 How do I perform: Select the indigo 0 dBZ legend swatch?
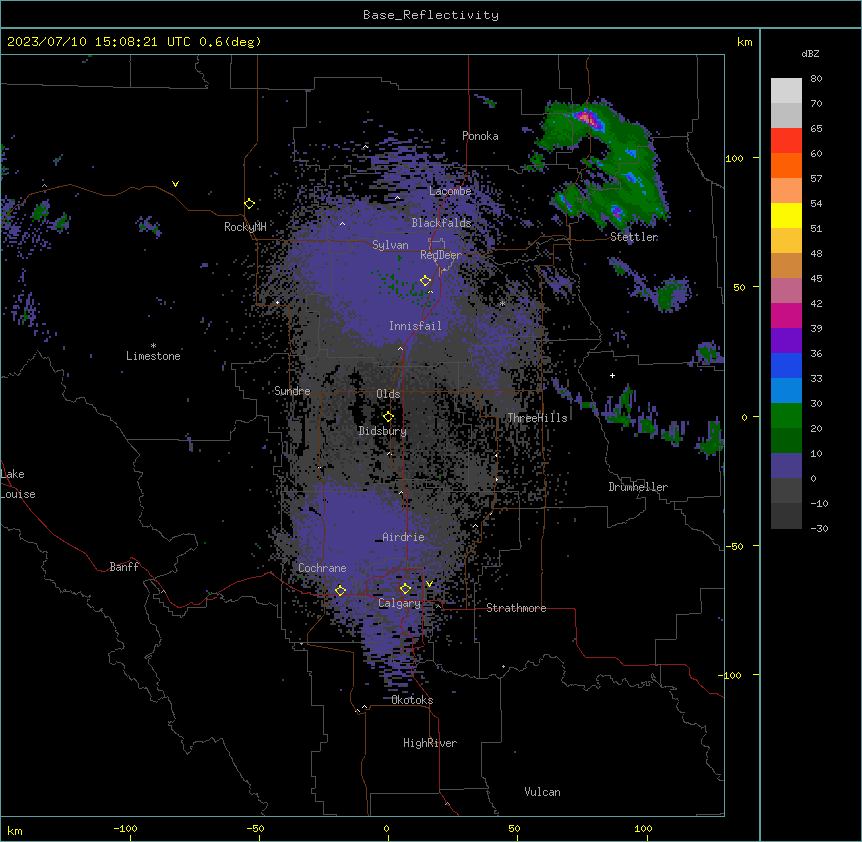pos(786,466)
